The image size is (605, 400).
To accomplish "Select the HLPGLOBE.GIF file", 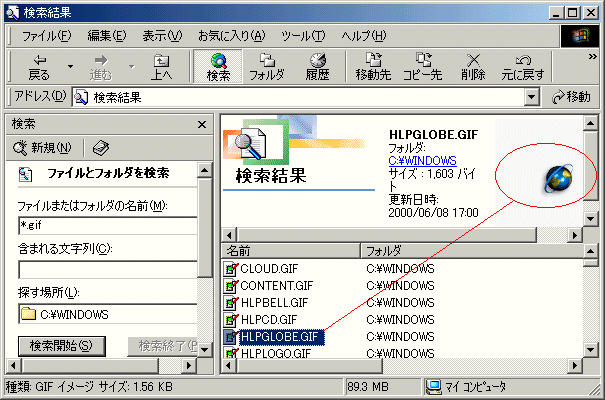I will pos(282,337).
